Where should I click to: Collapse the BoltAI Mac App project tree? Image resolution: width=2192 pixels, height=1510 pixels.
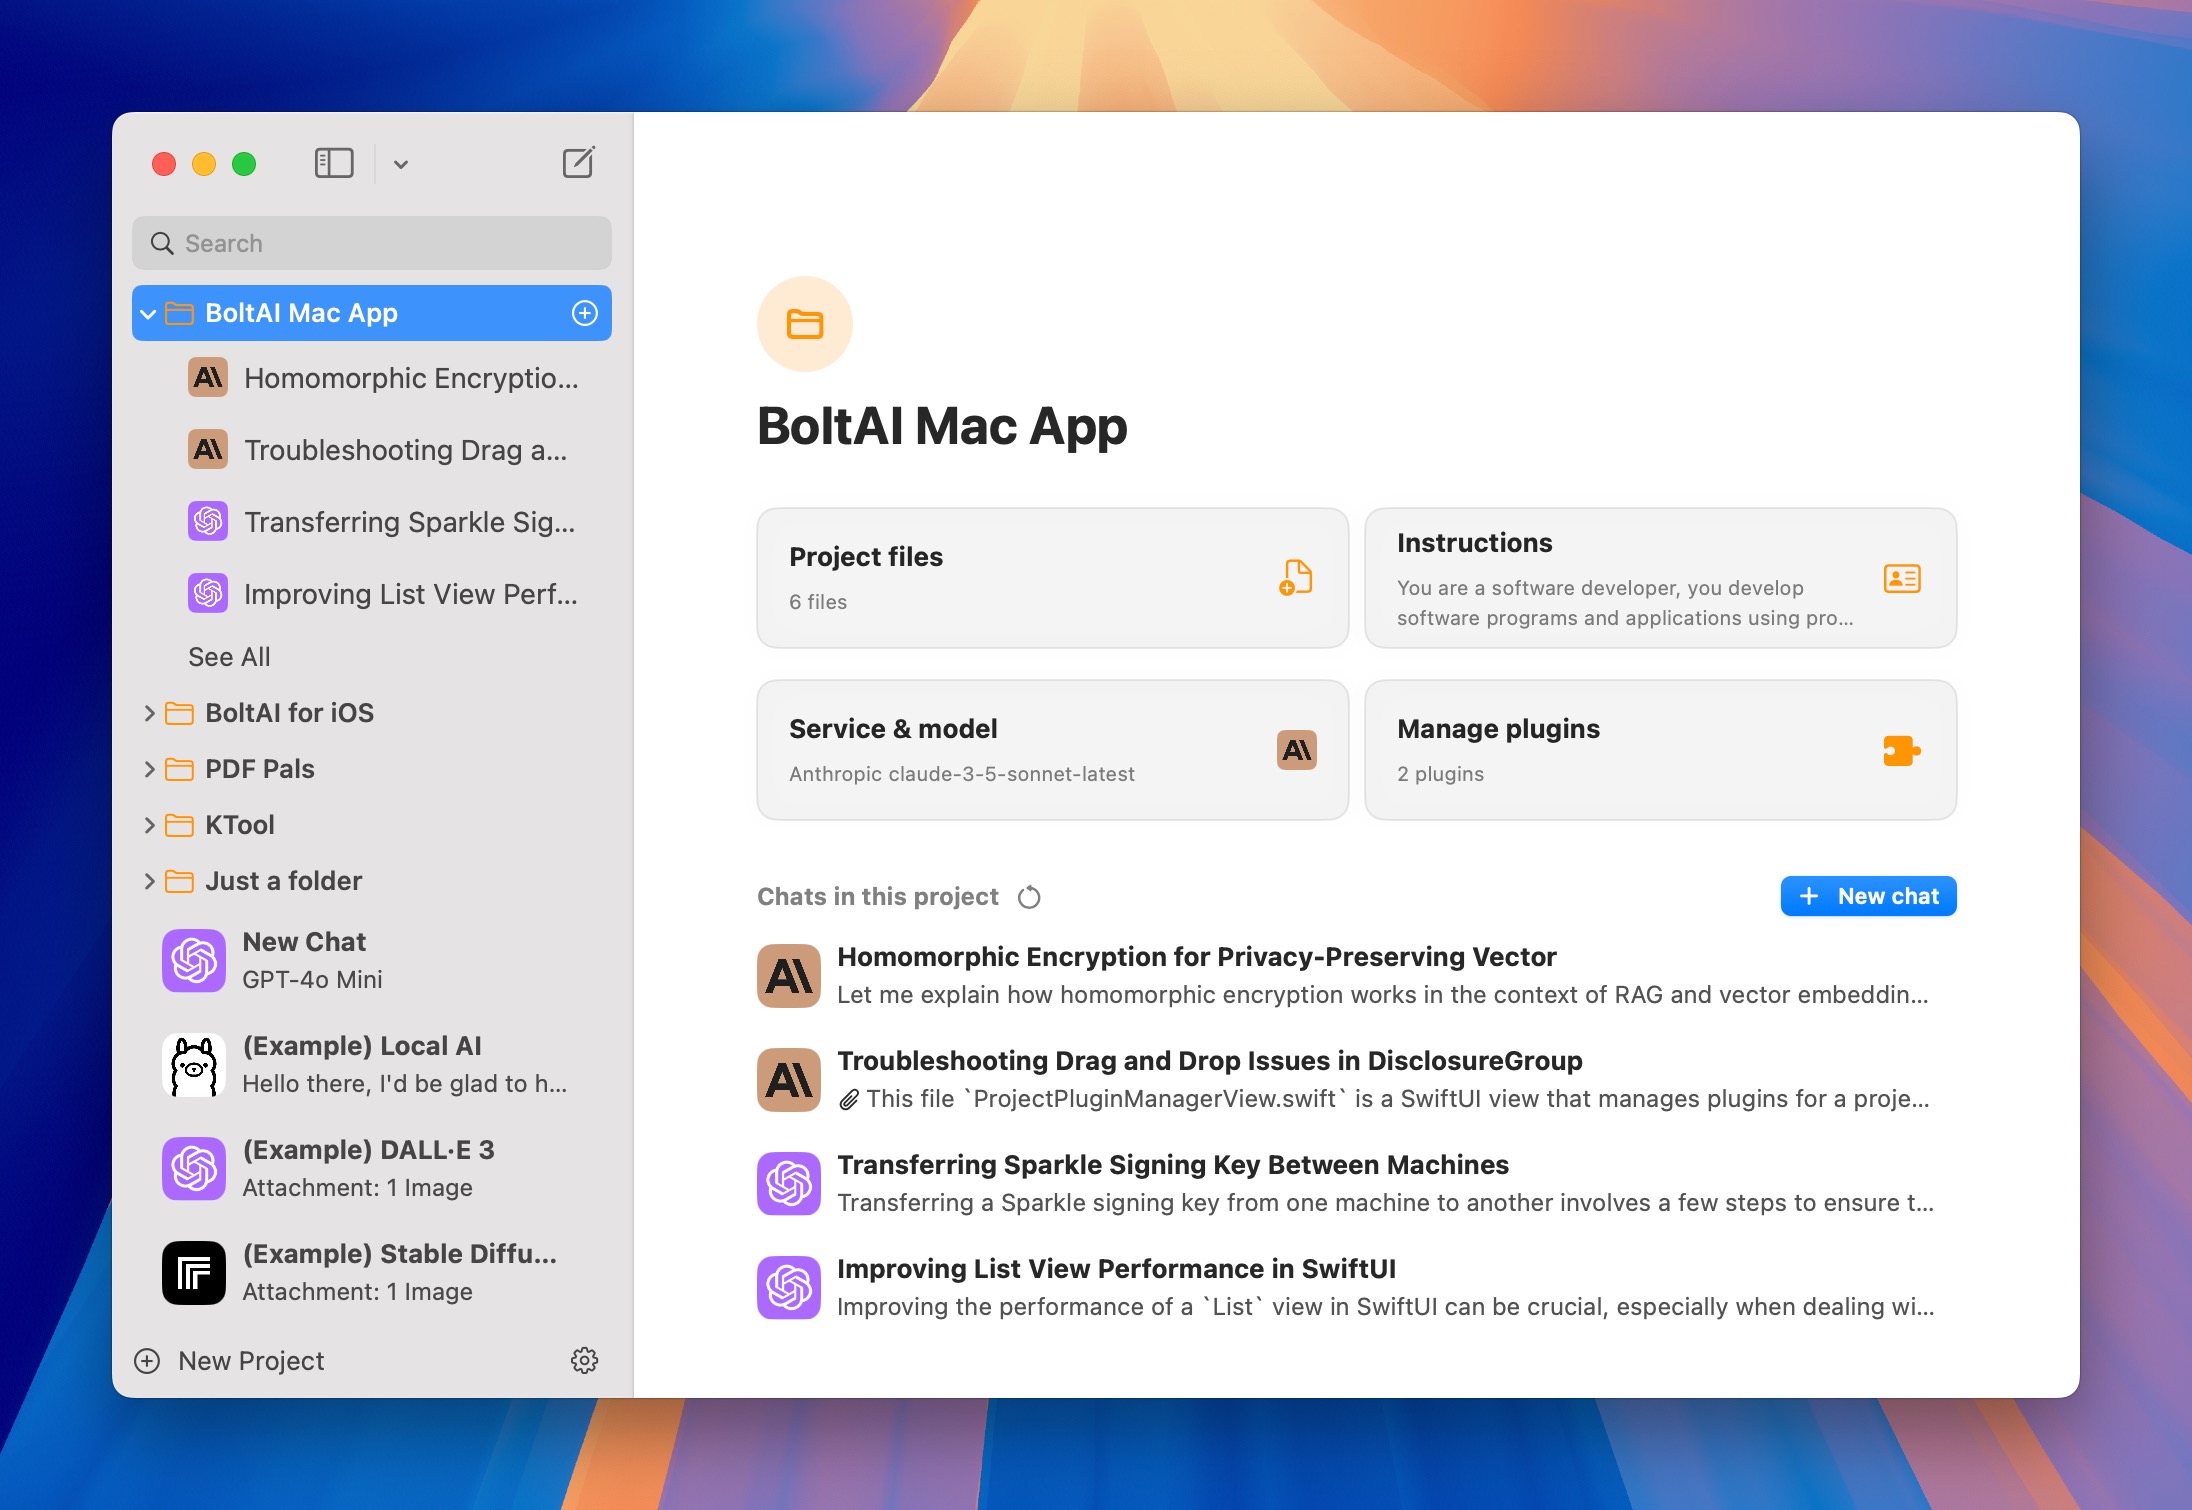tap(148, 312)
